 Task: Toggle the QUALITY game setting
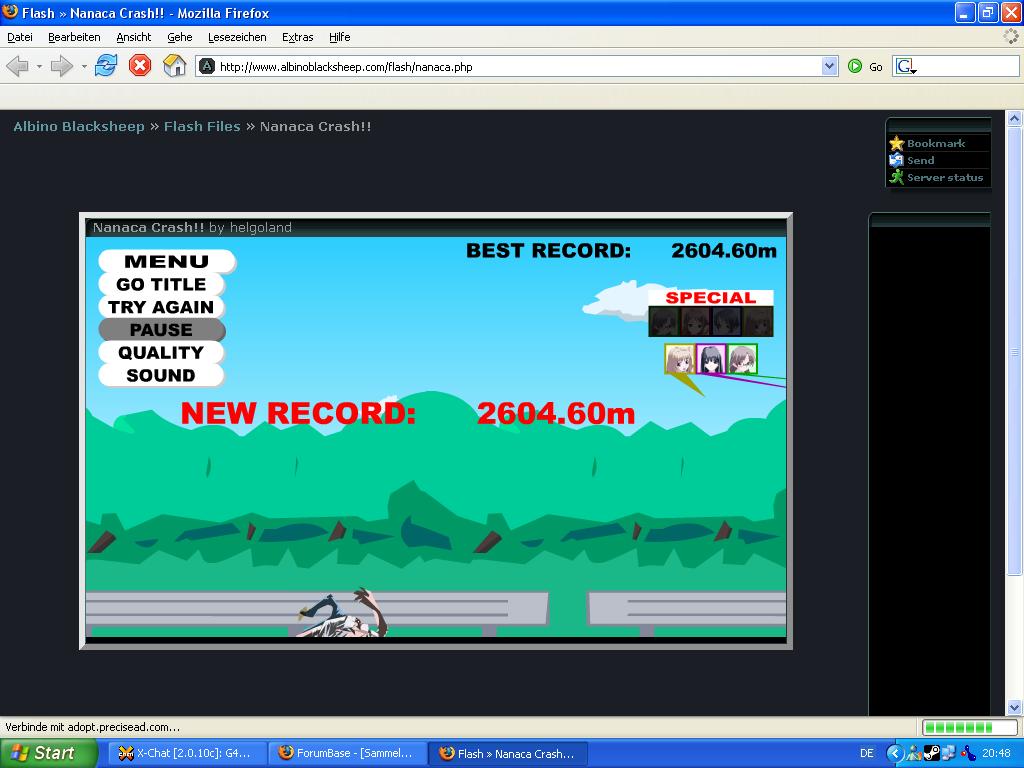point(161,353)
